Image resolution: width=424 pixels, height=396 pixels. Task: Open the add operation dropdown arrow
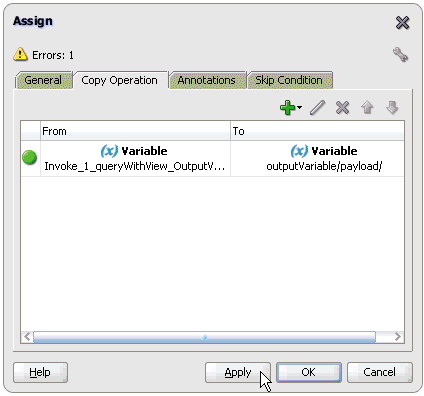coord(299,108)
